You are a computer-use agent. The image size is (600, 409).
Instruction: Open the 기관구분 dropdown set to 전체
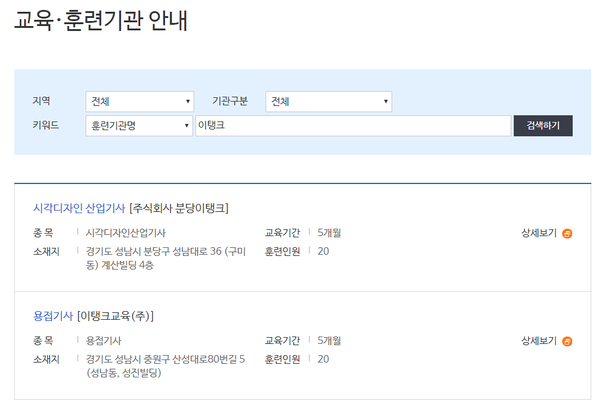click(x=328, y=101)
